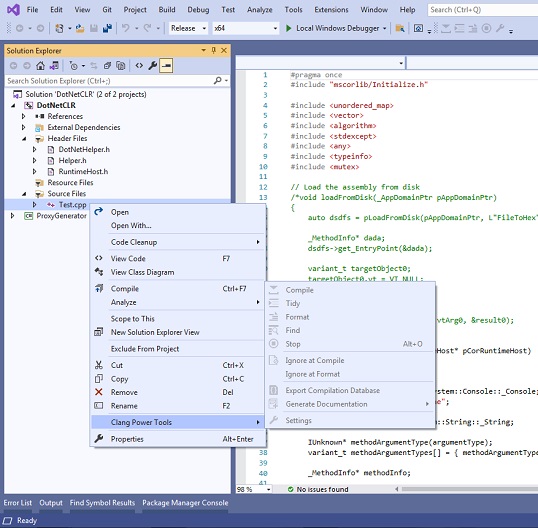
Task: Start the Local Windows Debugger
Action: tap(332, 28)
